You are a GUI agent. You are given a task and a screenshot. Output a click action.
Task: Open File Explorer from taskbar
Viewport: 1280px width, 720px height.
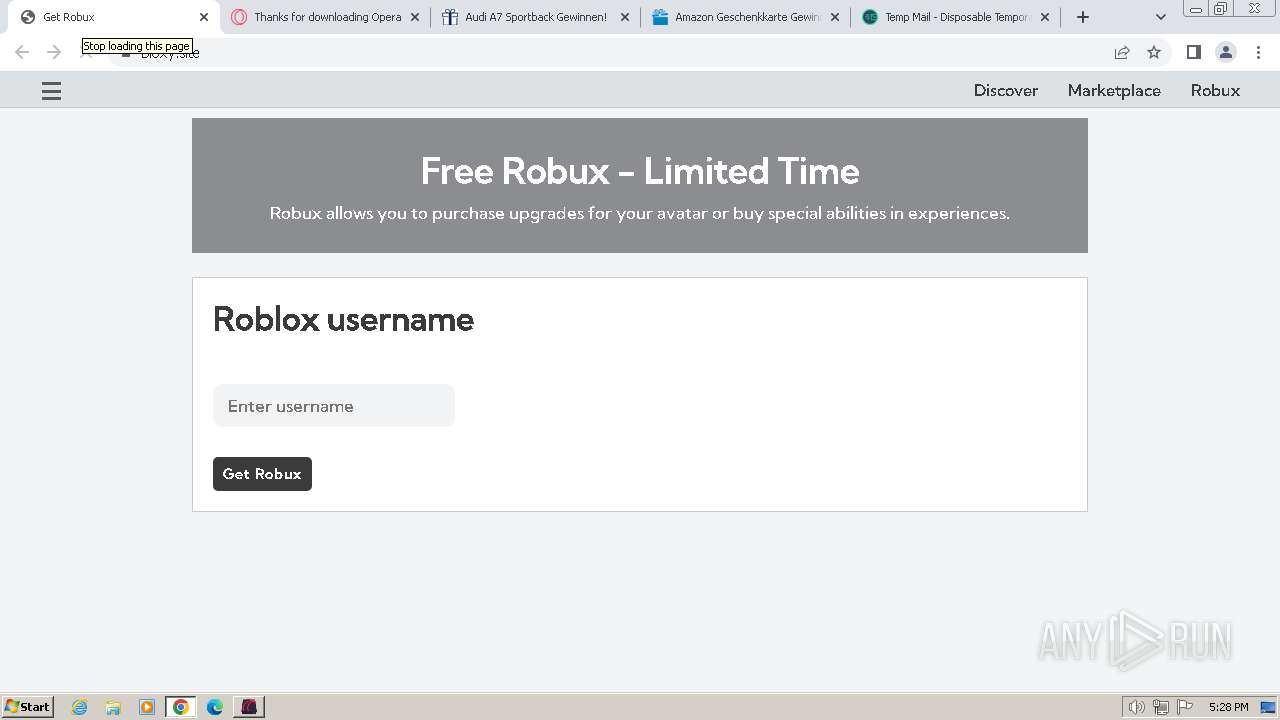(x=113, y=707)
